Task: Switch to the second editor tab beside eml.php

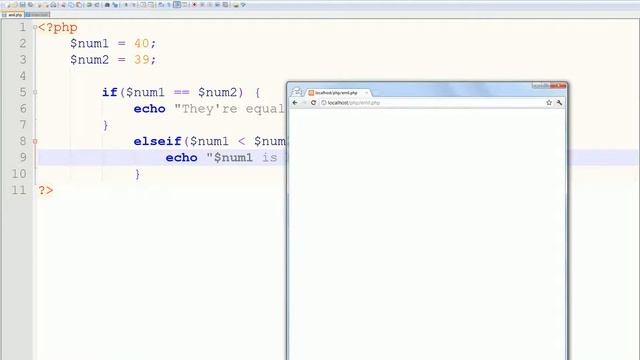Action: coord(38,15)
